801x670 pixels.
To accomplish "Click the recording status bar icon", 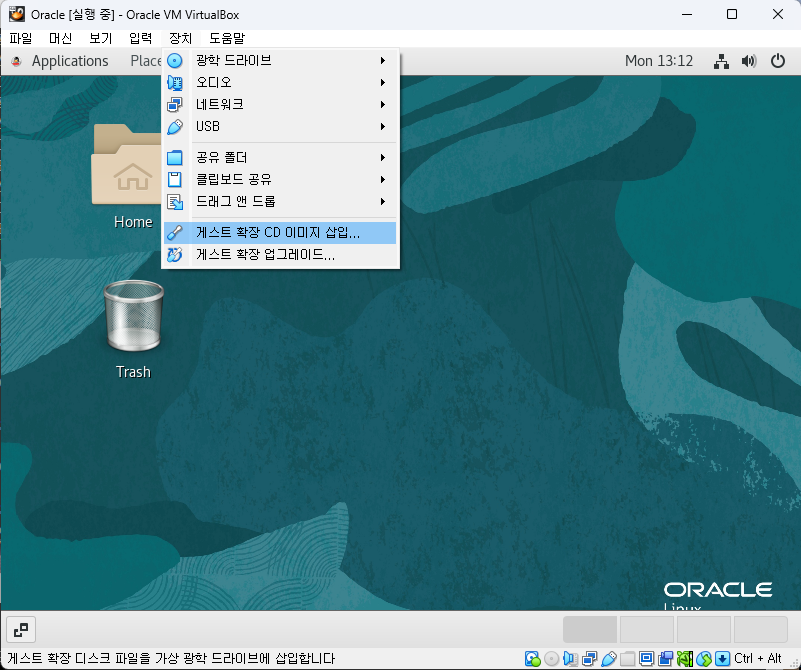I will tap(666, 659).
